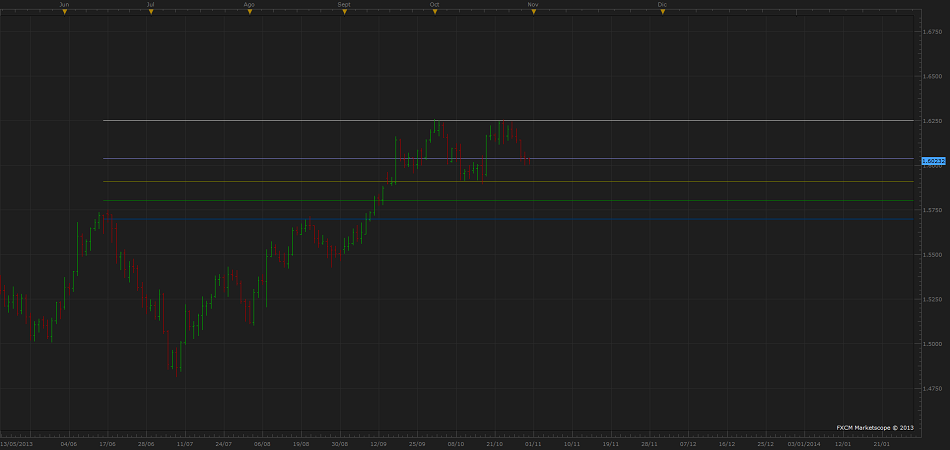The width and height of the screenshot is (950, 450).
Task: Click the Jul month marker triangle
Action: click(x=150, y=12)
